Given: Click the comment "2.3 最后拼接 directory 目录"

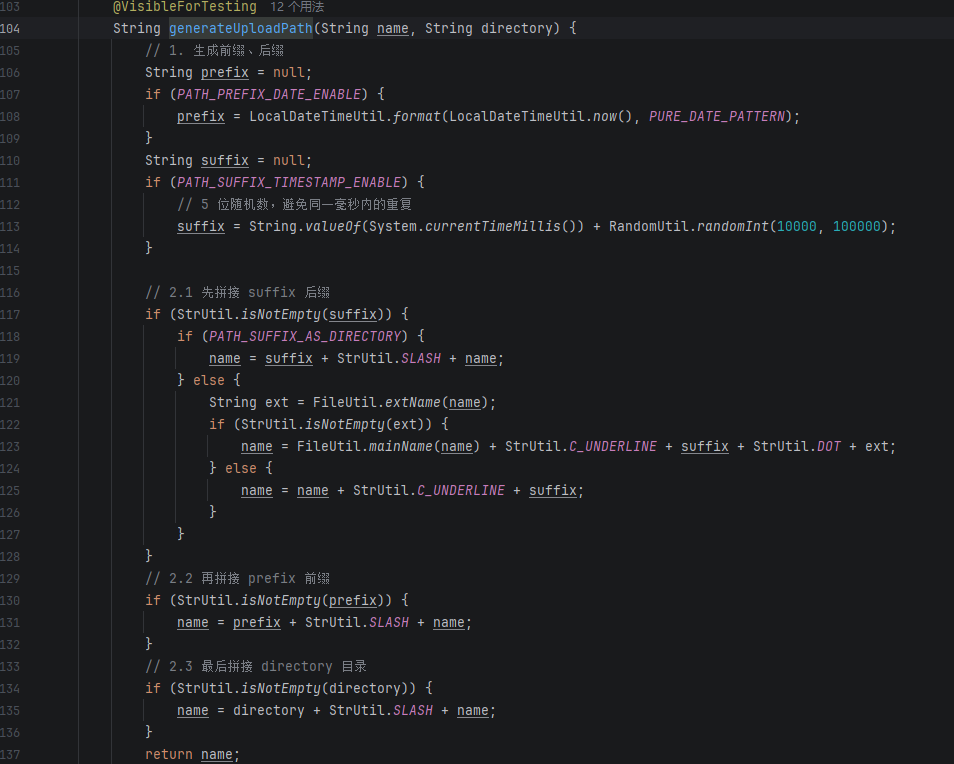Looking at the screenshot, I should (256, 667).
